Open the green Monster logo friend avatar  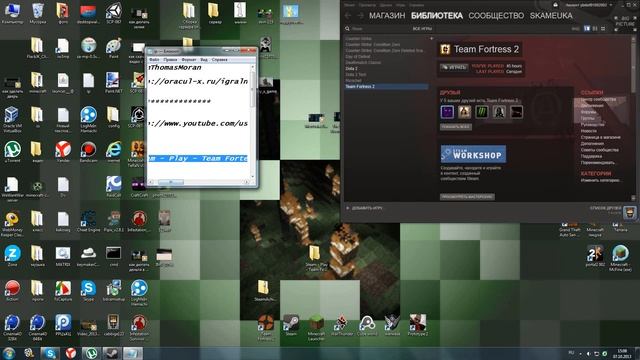(x=482, y=112)
